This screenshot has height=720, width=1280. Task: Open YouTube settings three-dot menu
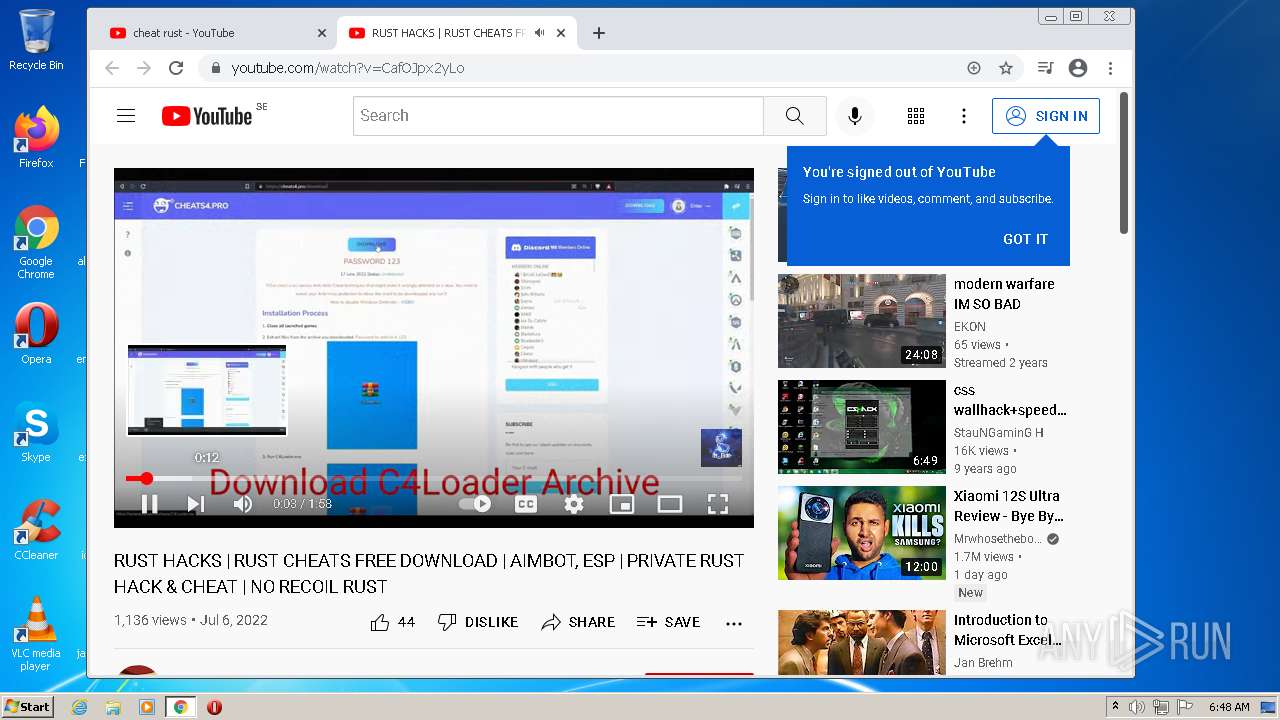coord(964,116)
